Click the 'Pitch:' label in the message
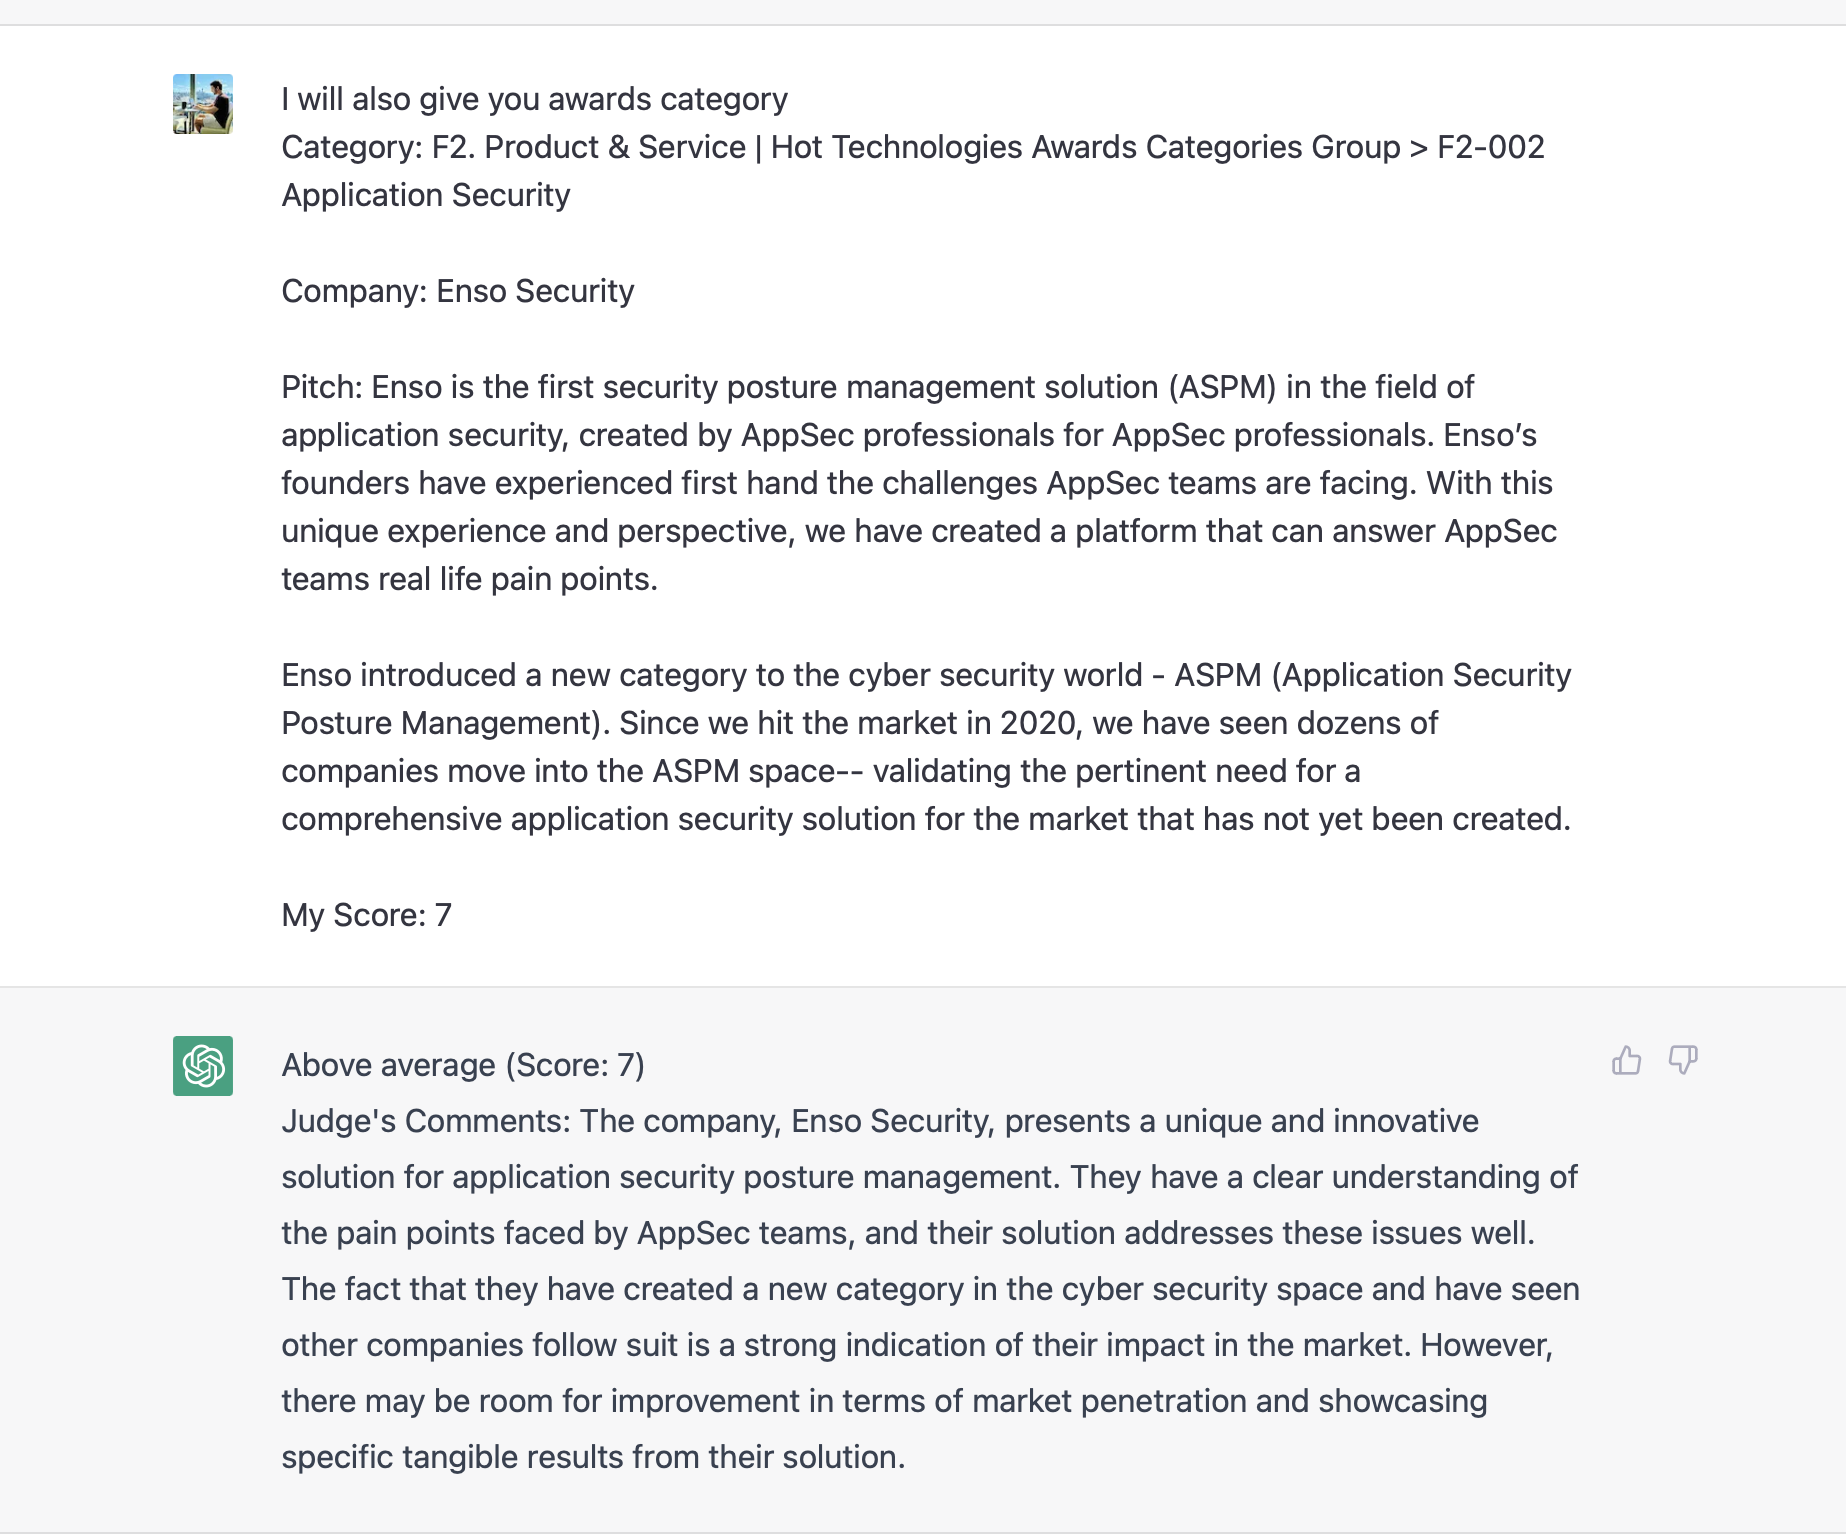Viewport: 1846px width, 1534px height. (322, 387)
